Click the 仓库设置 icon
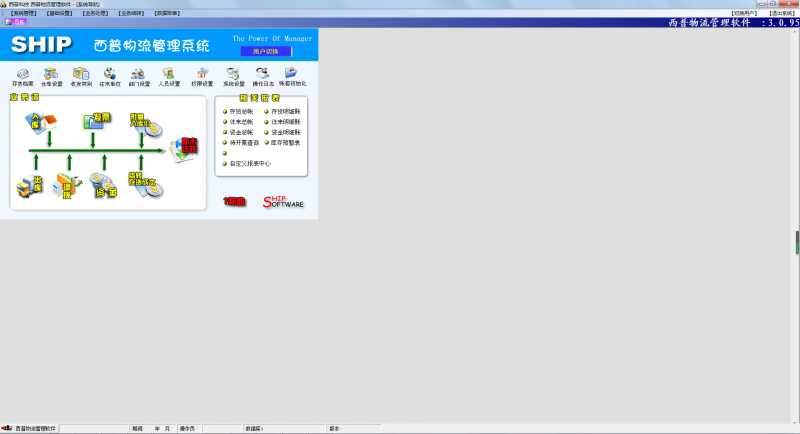Image resolution: width=800 pixels, height=434 pixels. coord(51,75)
